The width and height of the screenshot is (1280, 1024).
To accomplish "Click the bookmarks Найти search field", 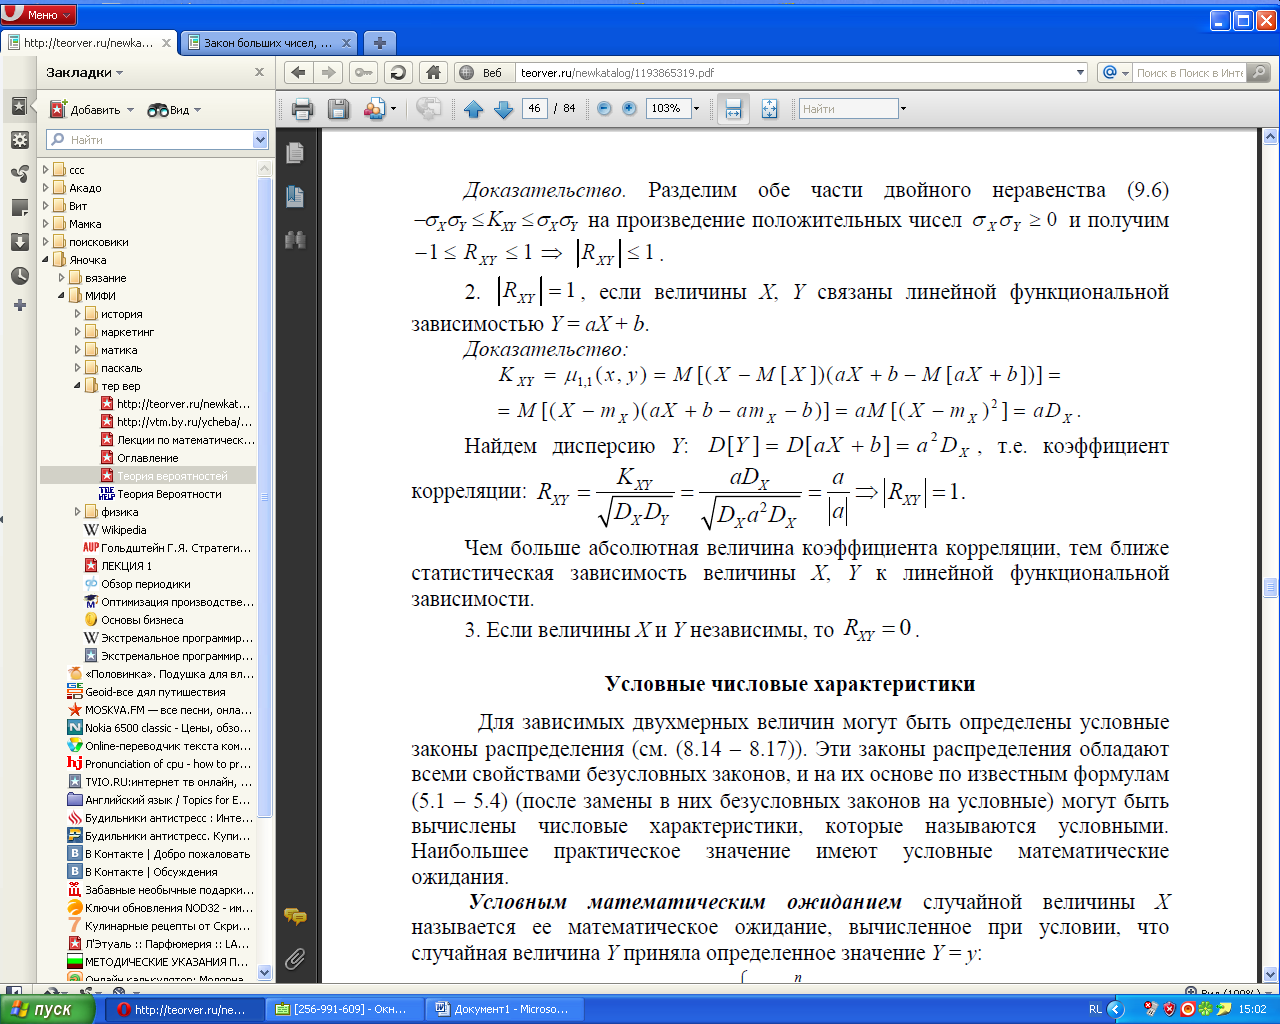I will point(150,140).
